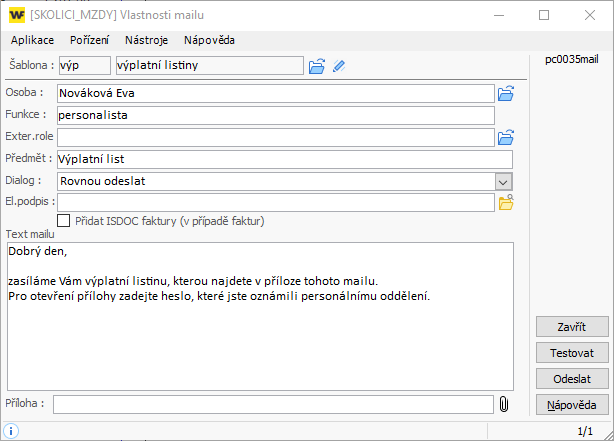Open the Exter.role folder lookup icon
The height and width of the screenshot is (441, 614).
[x=505, y=137]
